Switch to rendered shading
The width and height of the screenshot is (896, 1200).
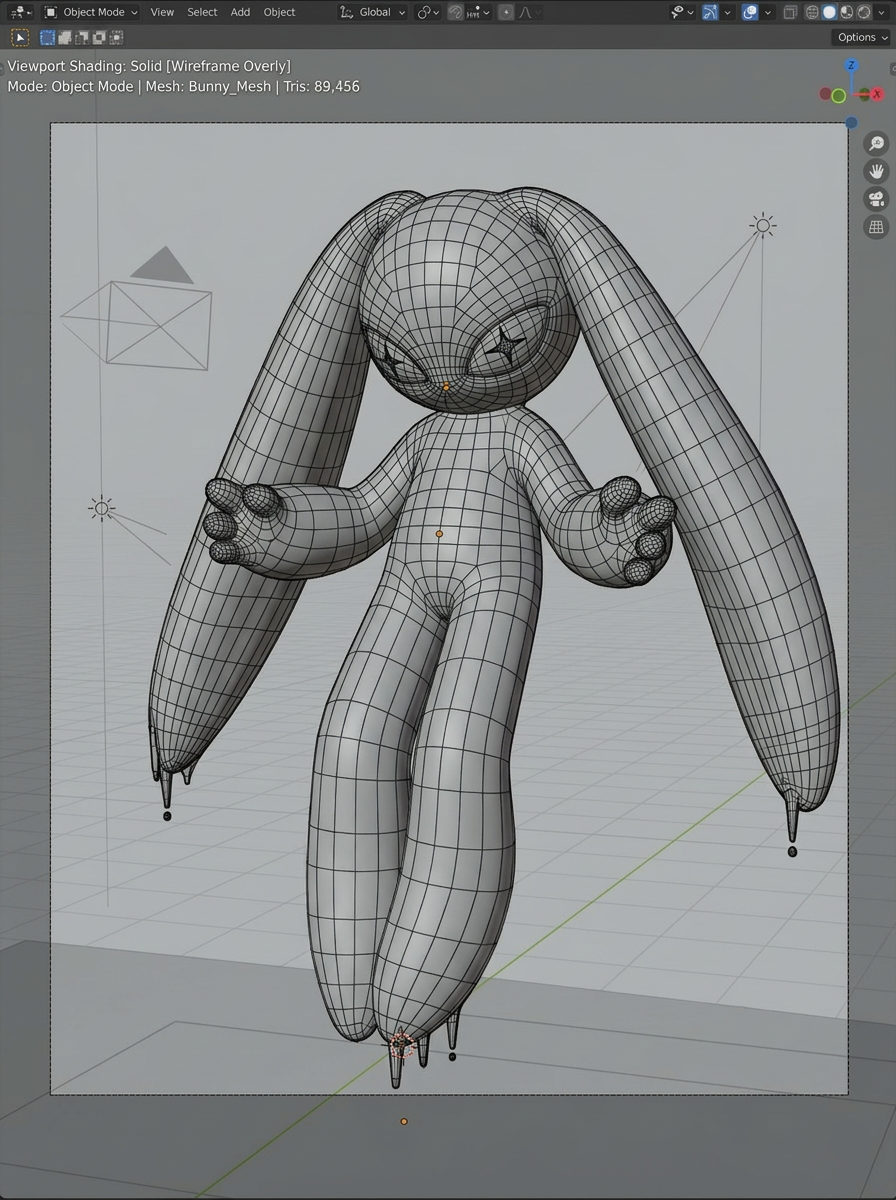click(x=863, y=12)
